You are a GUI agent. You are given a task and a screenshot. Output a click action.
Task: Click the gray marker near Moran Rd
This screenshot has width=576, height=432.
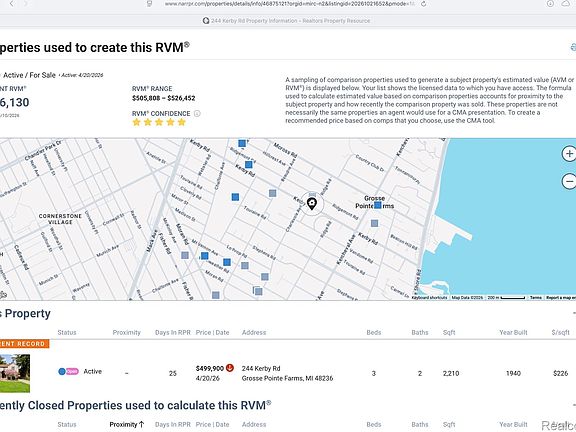[x=185, y=255]
